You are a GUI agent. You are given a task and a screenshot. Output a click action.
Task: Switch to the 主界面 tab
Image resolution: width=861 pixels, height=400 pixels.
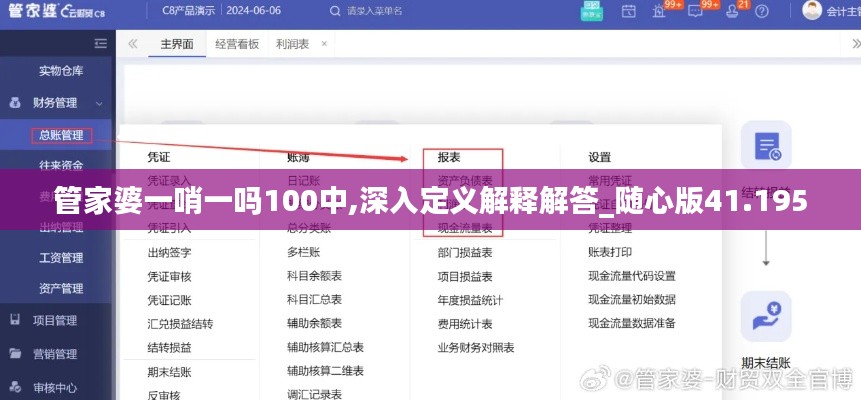pyautogui.click(x=177, y=44)
